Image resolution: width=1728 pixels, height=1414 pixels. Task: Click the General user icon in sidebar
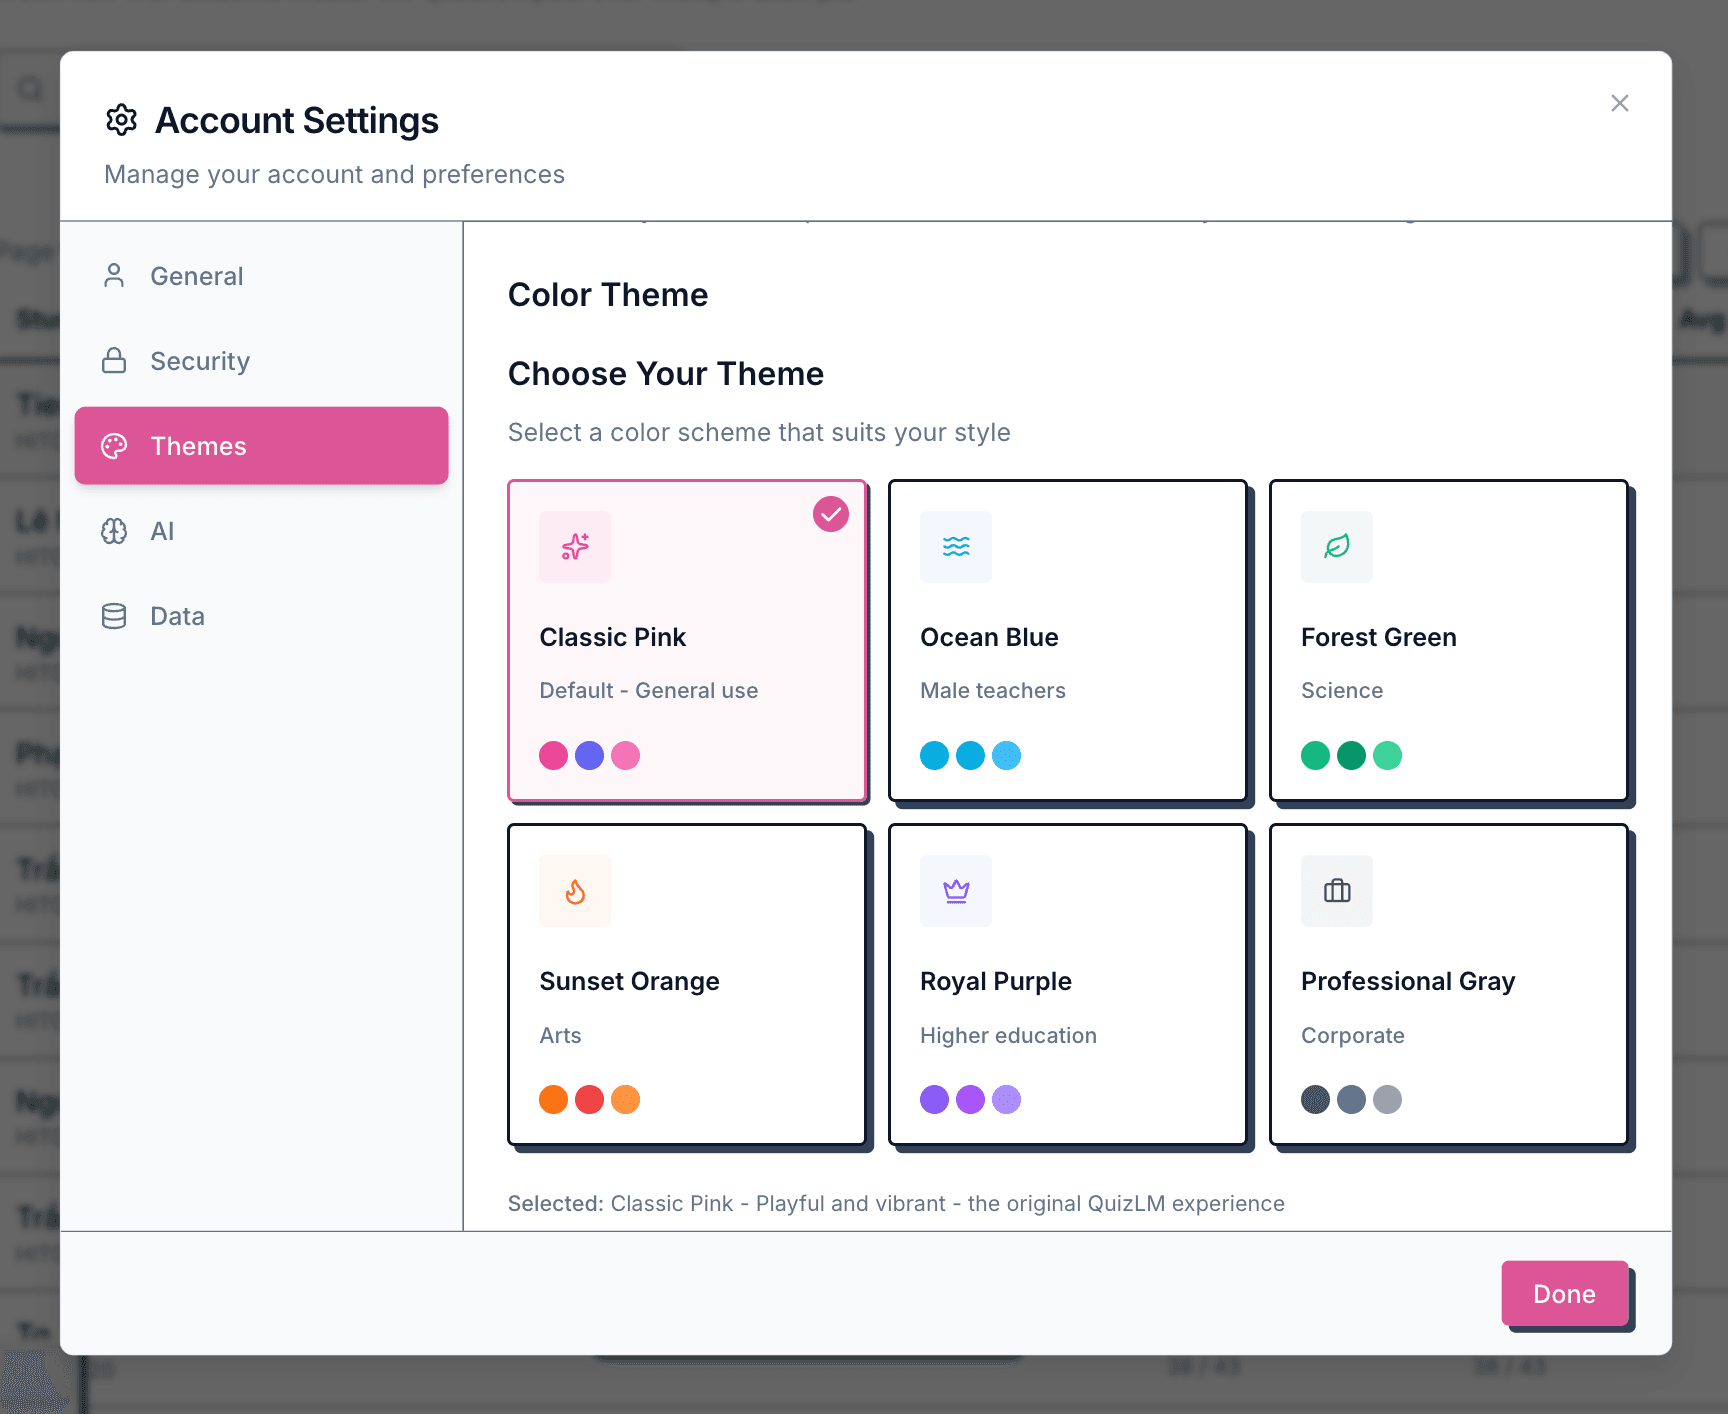tap(114, 276)
